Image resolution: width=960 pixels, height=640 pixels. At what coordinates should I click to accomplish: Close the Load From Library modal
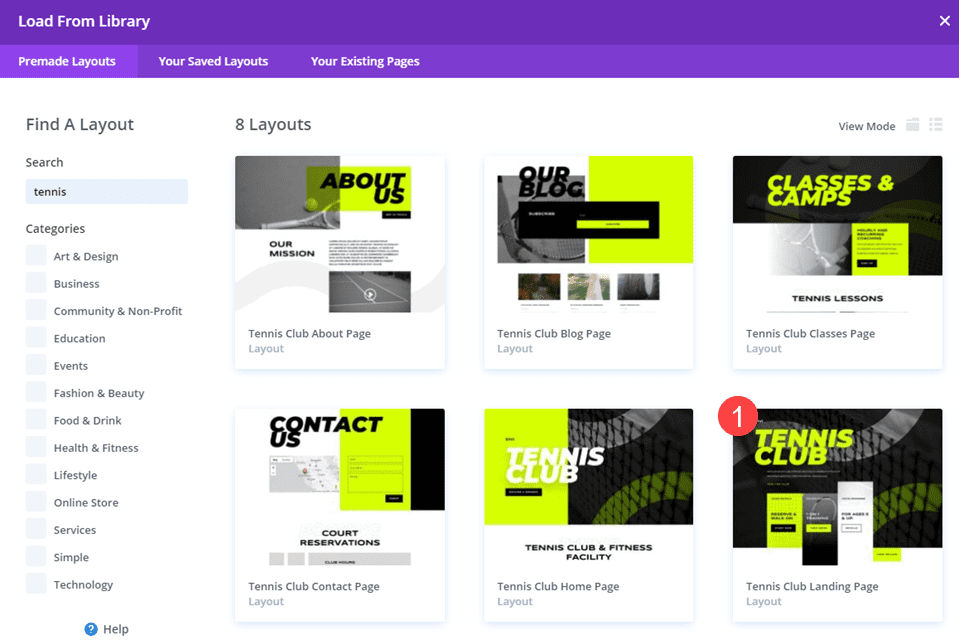click(x=943, y=21)
